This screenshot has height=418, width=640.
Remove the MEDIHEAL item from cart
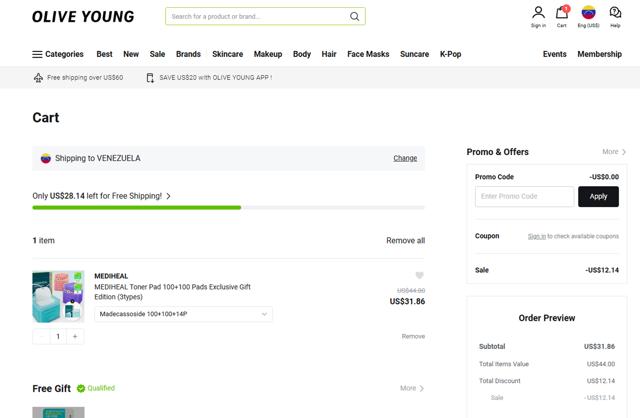[x=413, y=336]
